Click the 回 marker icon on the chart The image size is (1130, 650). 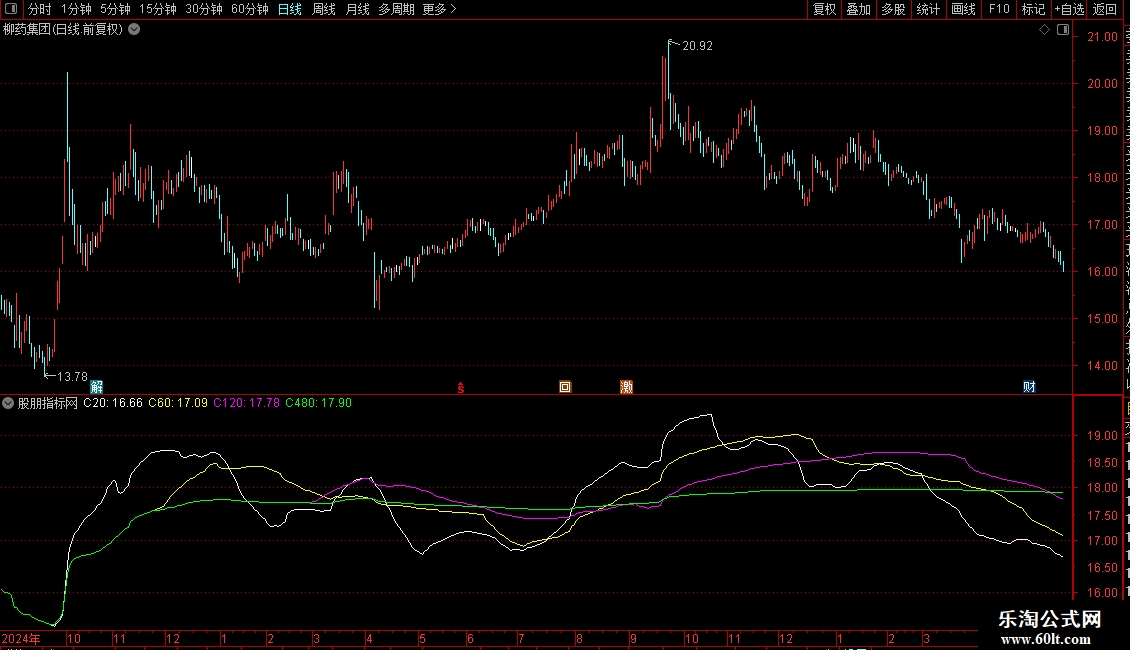[565, 387]
